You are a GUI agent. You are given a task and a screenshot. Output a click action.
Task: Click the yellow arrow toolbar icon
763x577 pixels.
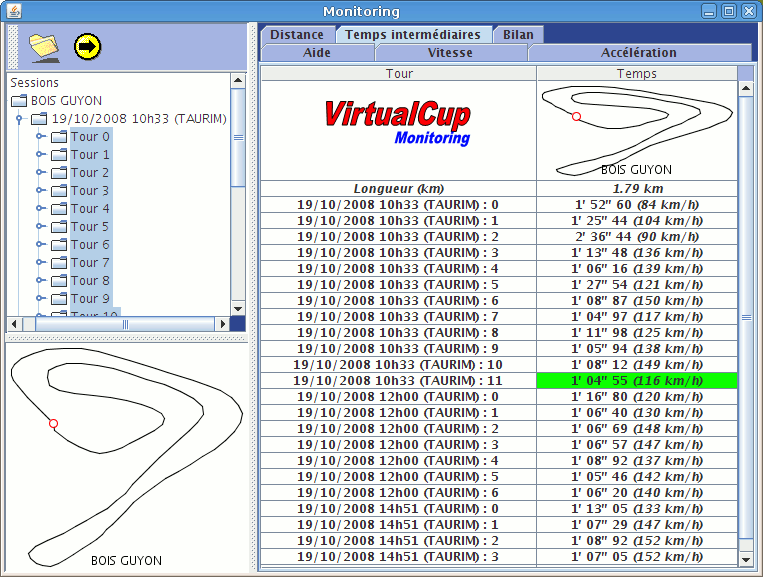[88, 46]
